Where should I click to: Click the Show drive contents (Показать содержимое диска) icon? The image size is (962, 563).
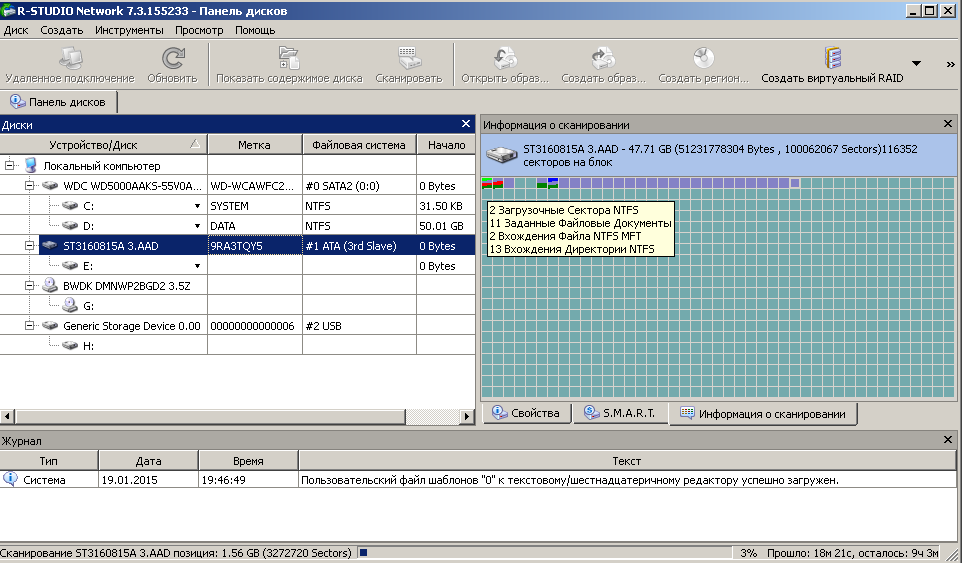(x=289, y=58)
